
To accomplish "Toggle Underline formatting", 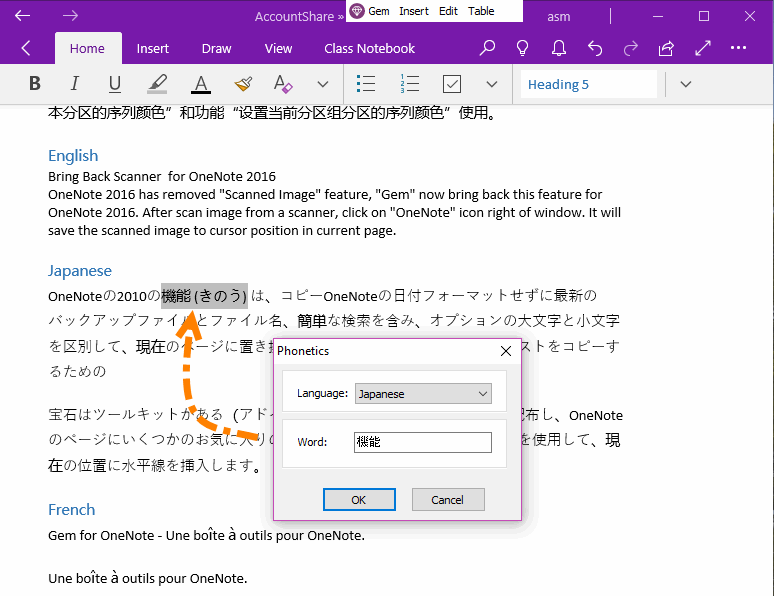I will pos(115,83).
